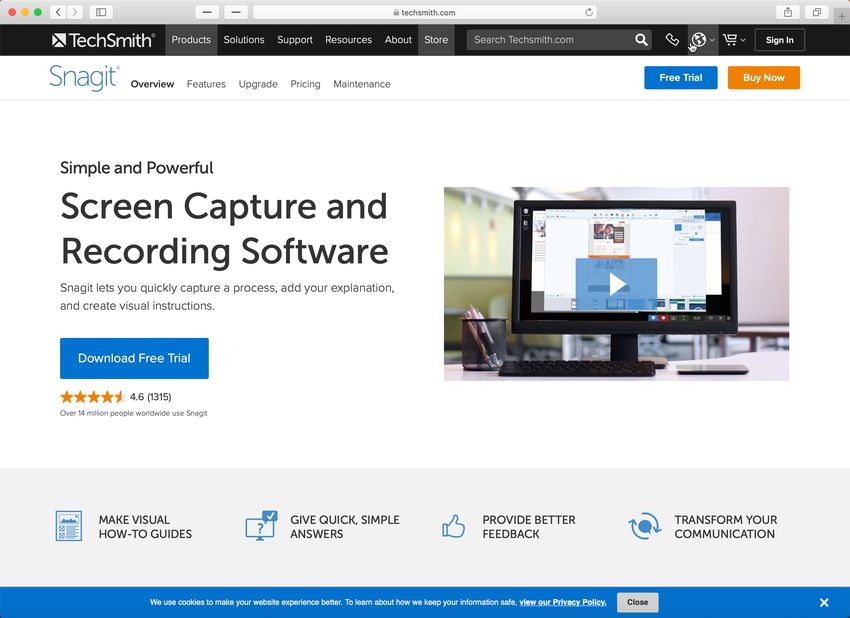This screenshot has height=618, width=850.
Task: Click the 'Snagit lets you quickly capture' description
Action: click(x=227, y=297)
